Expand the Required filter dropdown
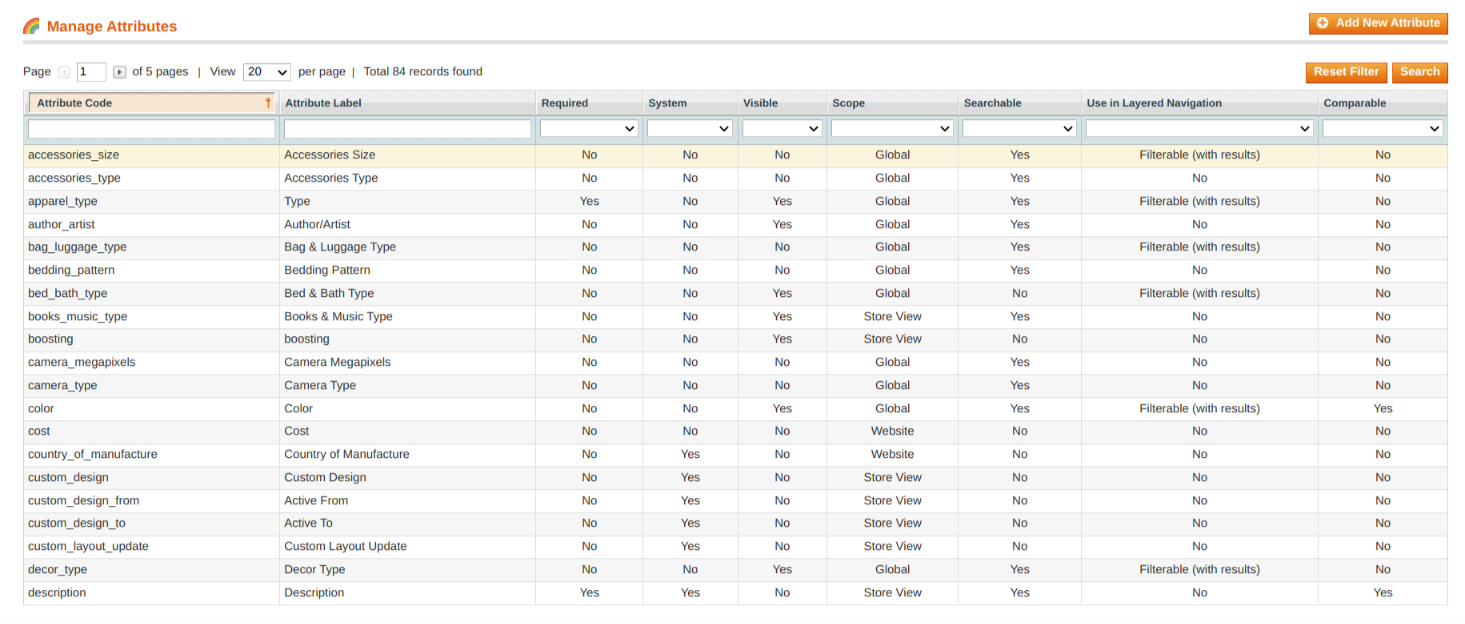The height and width of the screenshot is (624, 1465). click(x=589, y=129)
